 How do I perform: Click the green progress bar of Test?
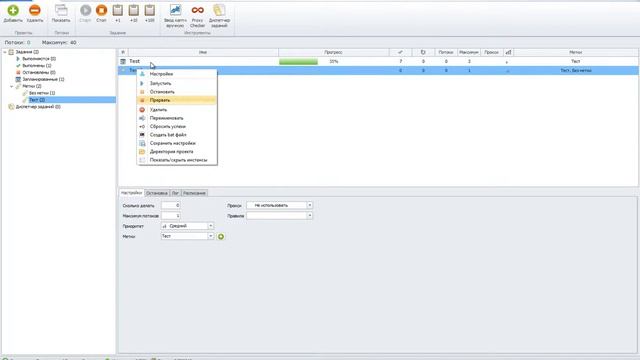tap(298, 62)
